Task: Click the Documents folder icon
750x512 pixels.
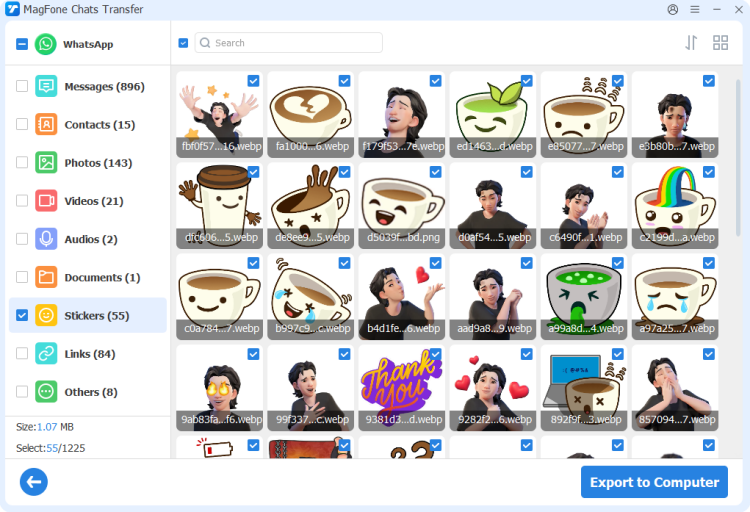Action: point(46,277)
